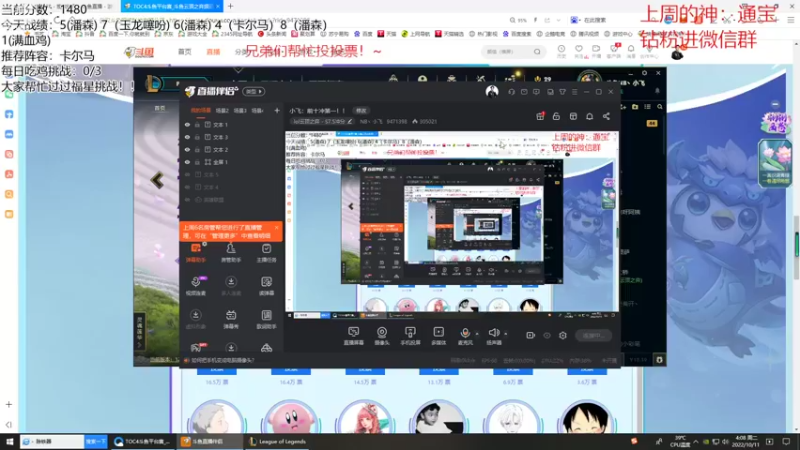
Task: Open the LoL client notification bell
Action: [657, 91]
